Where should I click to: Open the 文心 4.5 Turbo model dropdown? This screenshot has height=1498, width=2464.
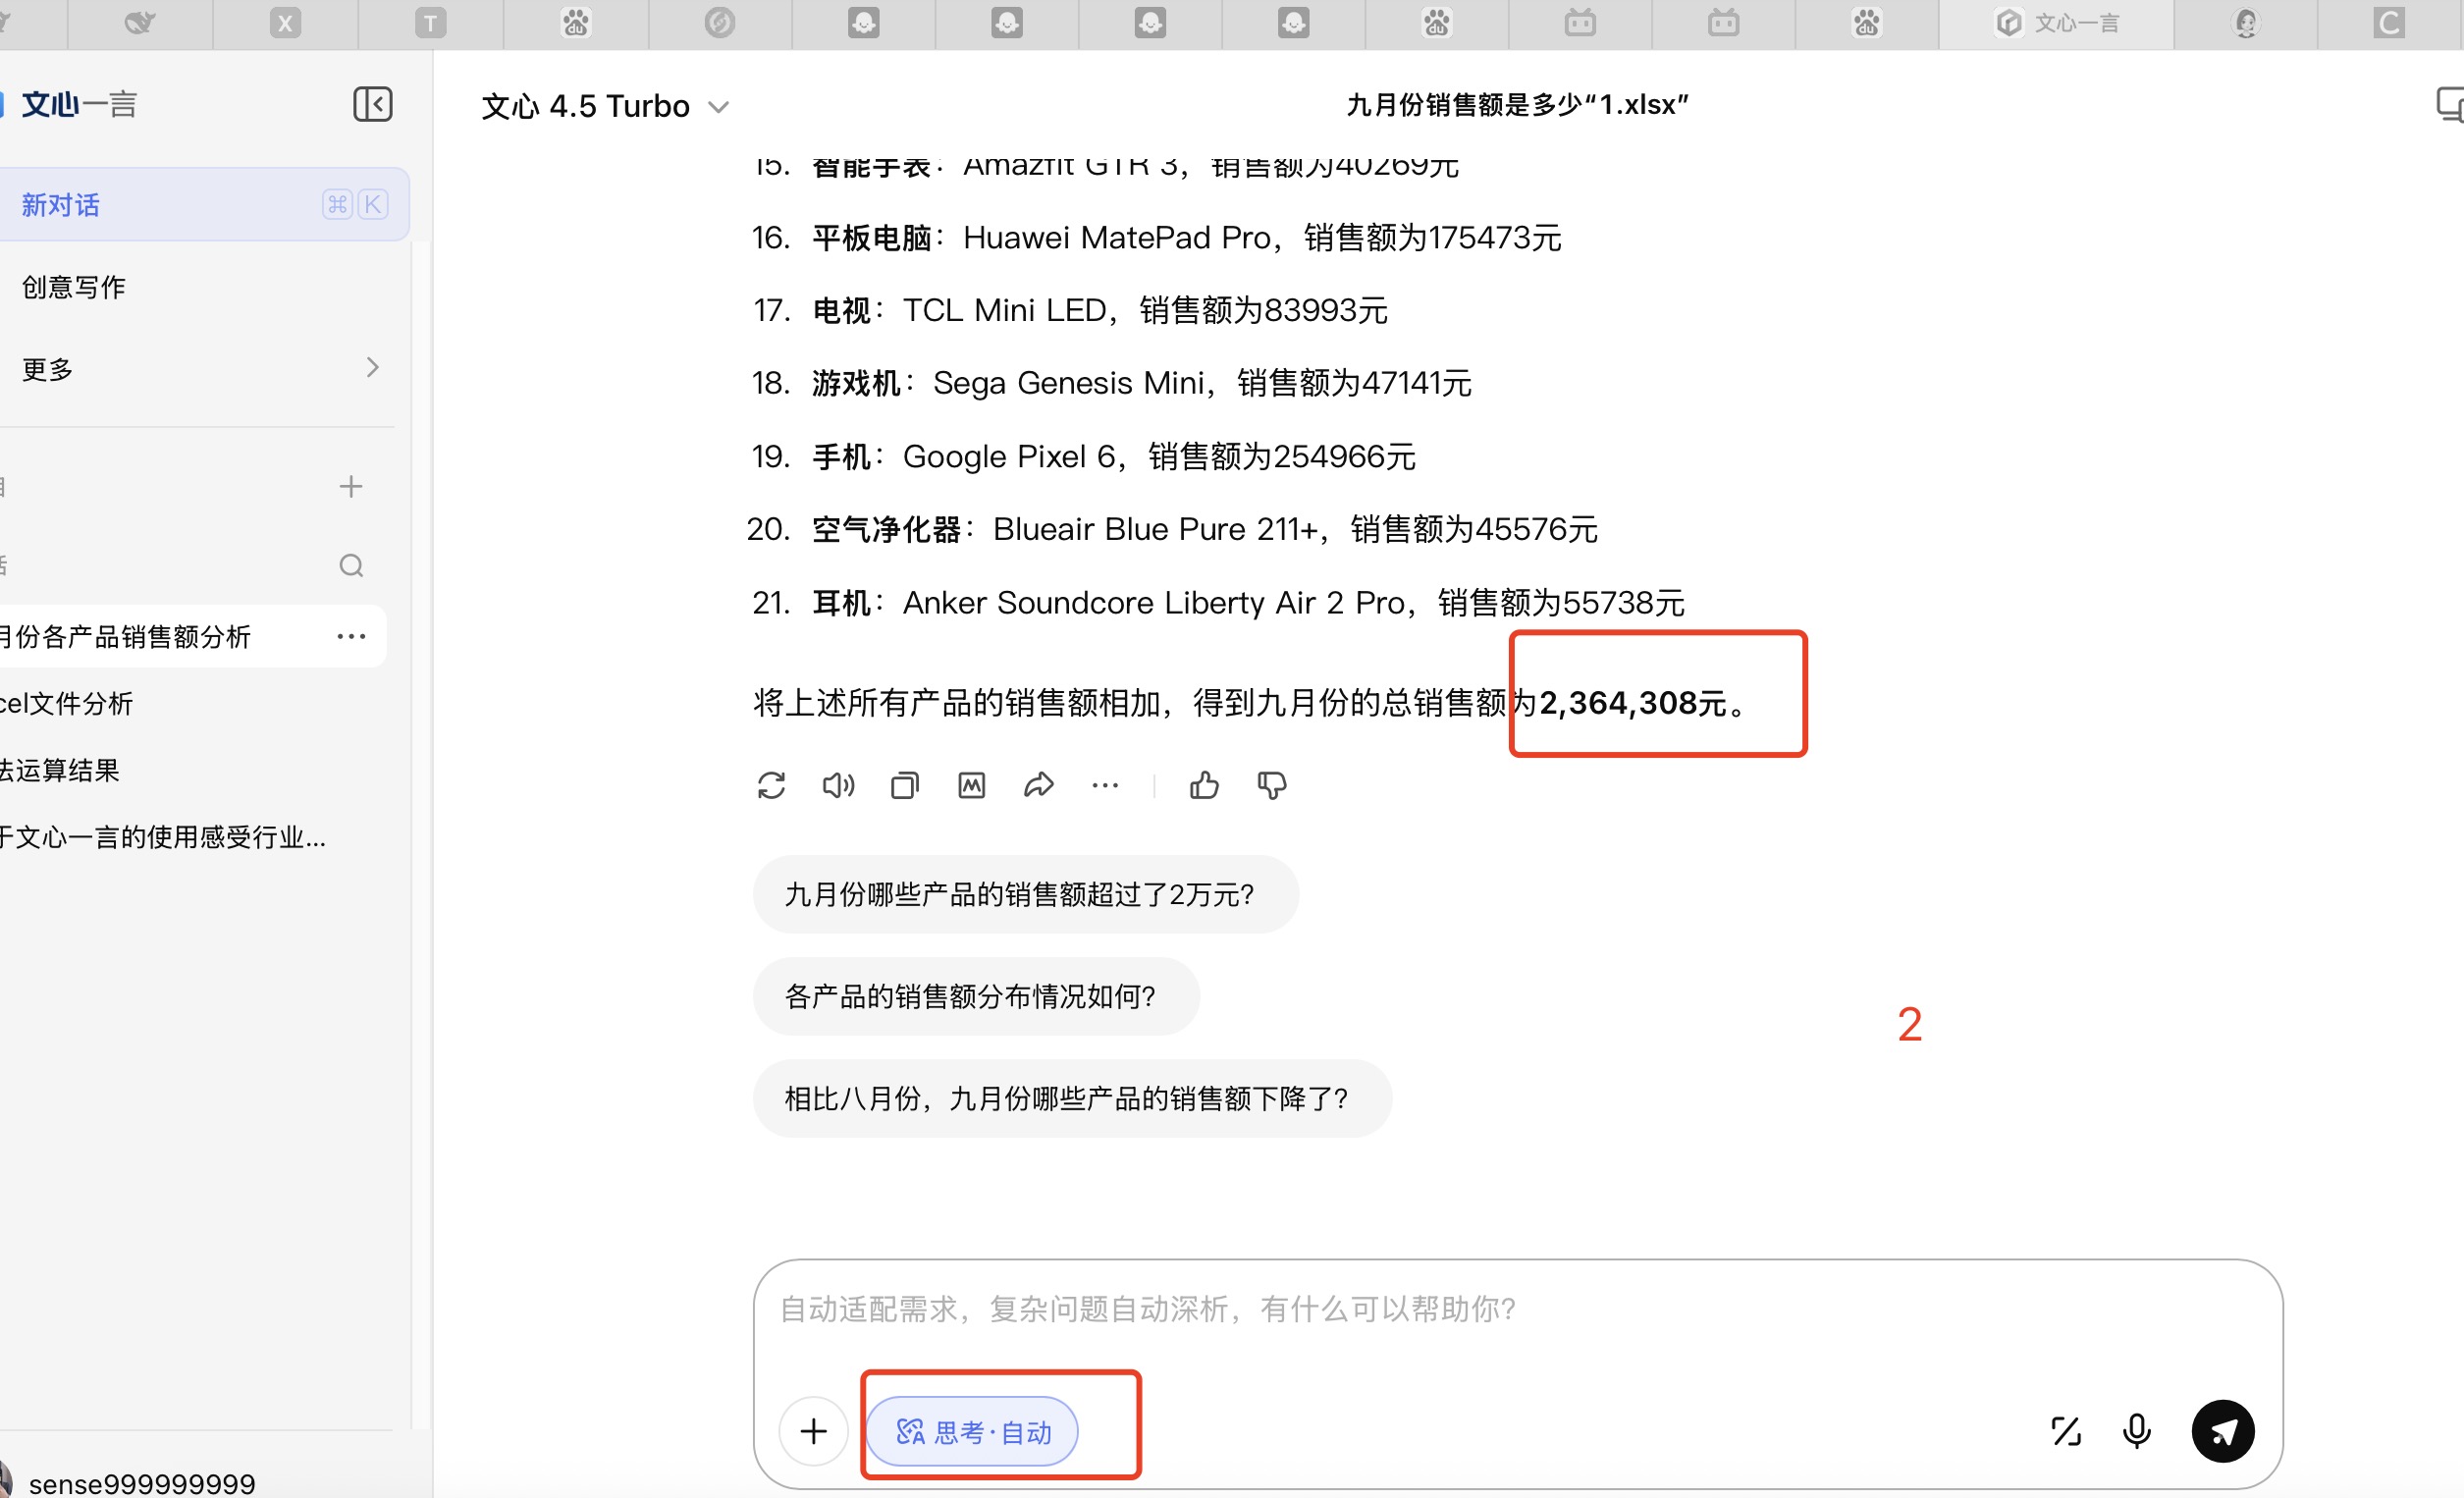(x=605, y=106)
